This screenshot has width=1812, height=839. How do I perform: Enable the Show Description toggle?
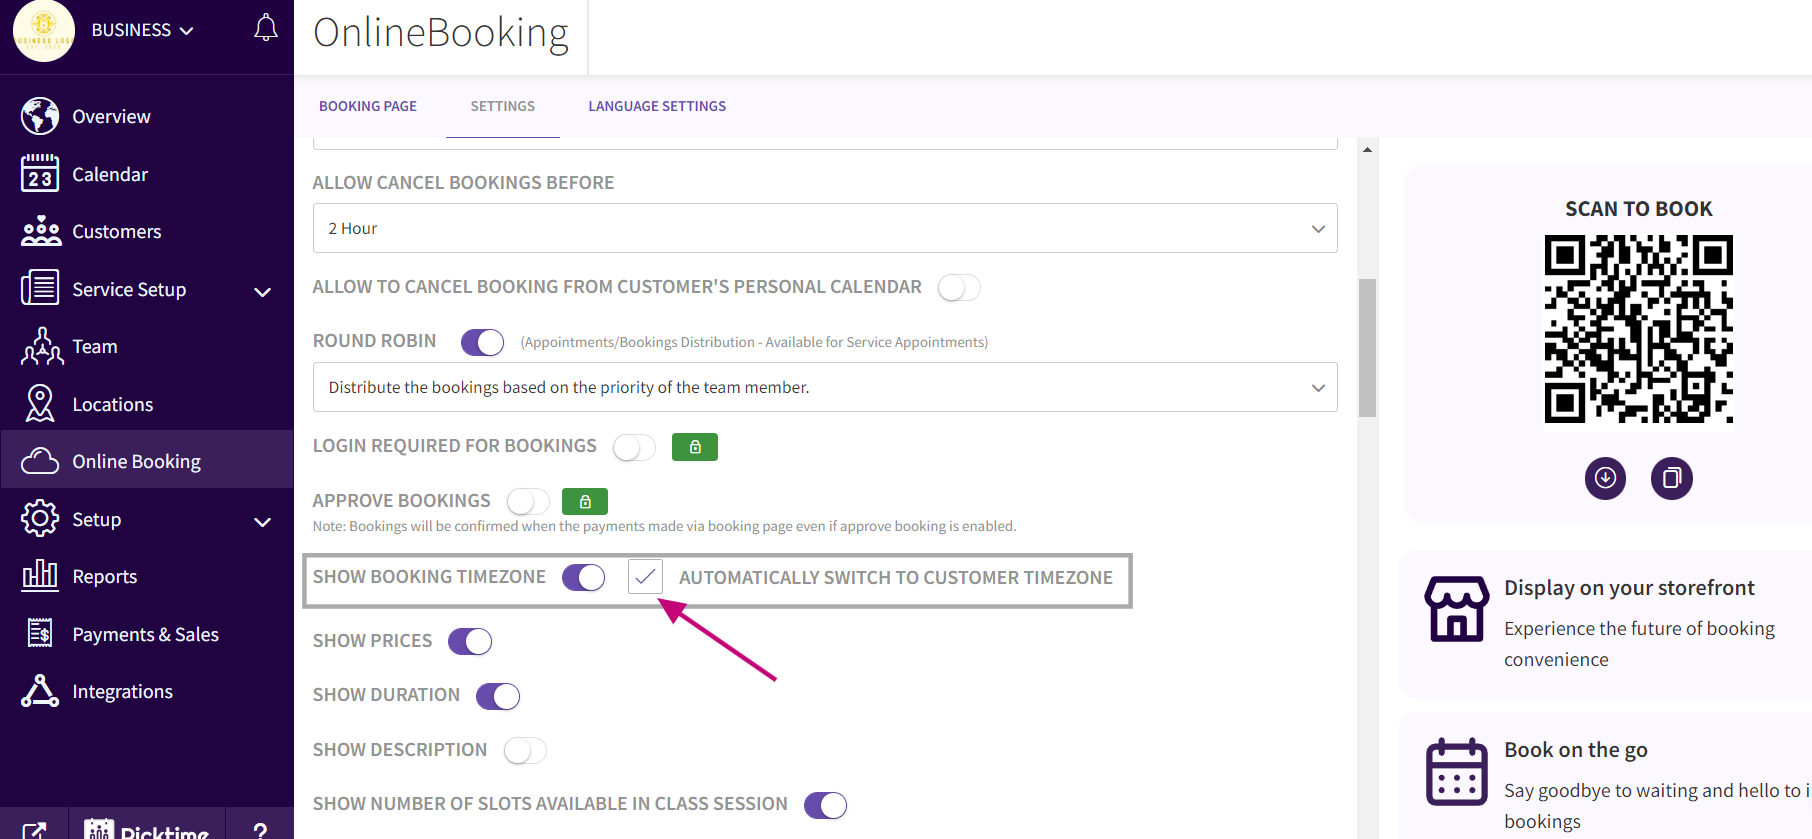coord(525,750)
